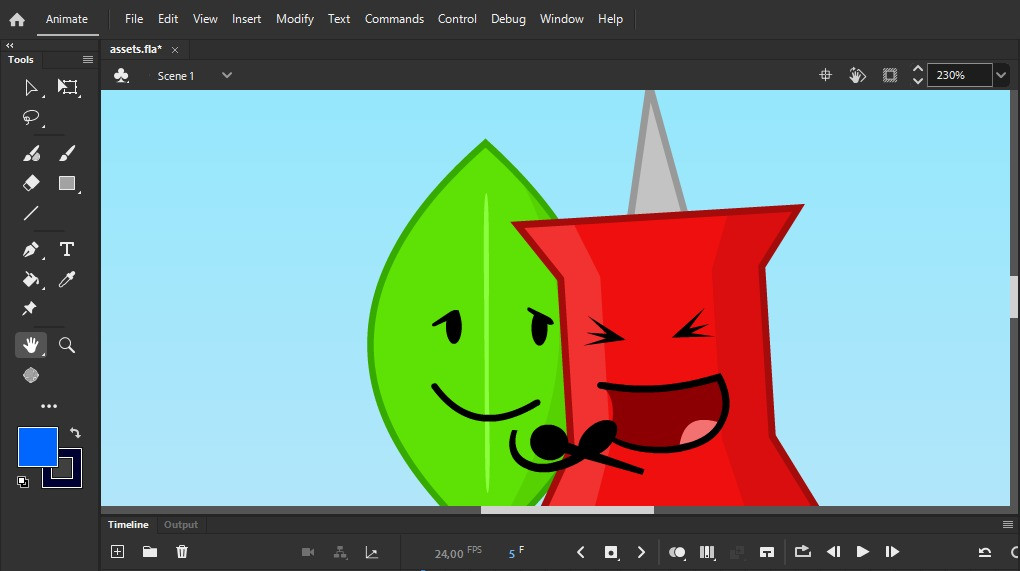
Task: Click the Home icon
Action: pyautogui.click(x=17, y=20)
